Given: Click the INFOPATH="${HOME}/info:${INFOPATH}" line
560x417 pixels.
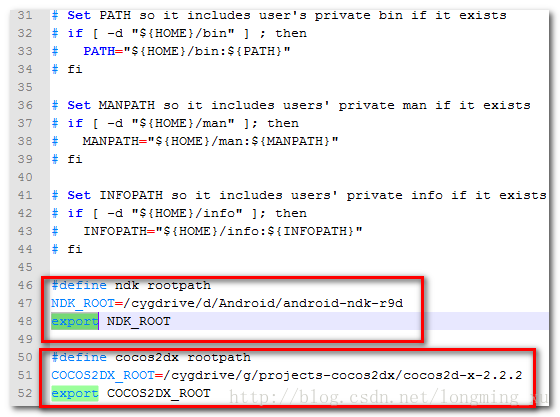Looking at the screenshot, I should pos(207,231).
